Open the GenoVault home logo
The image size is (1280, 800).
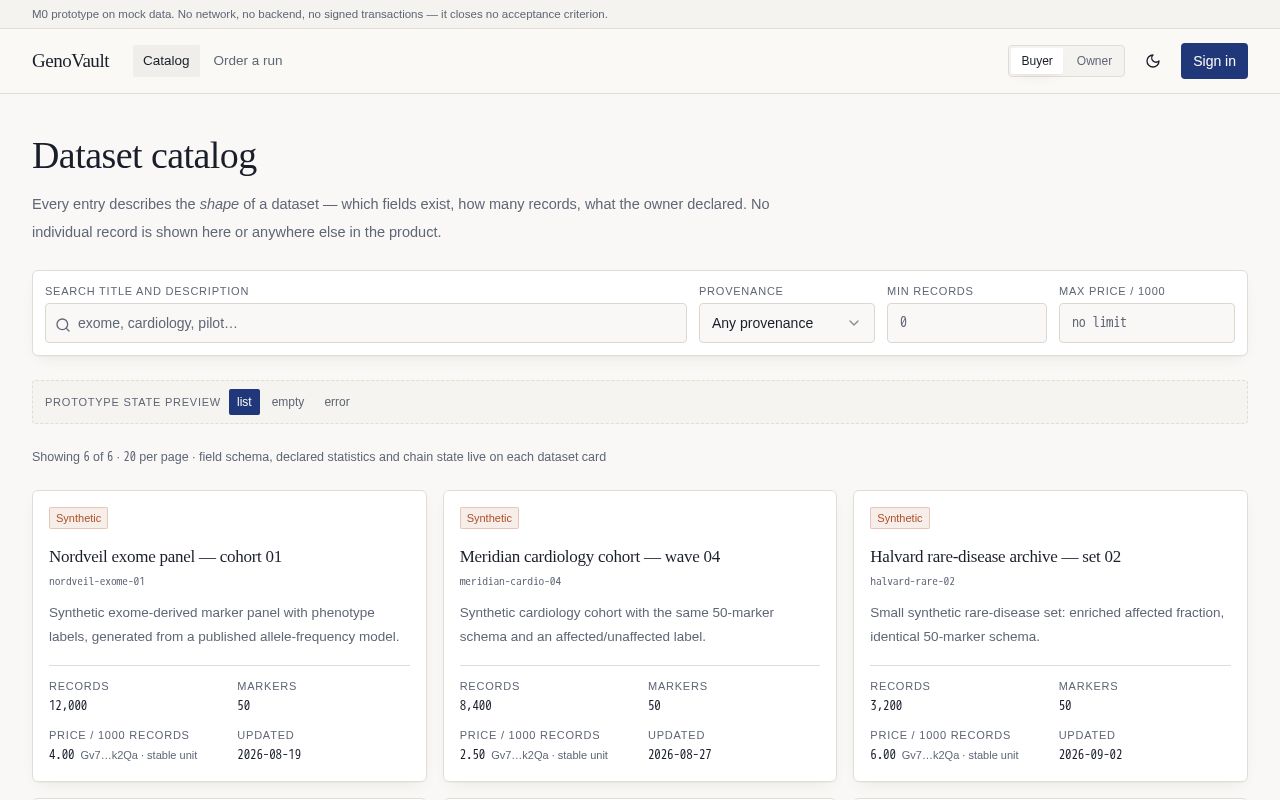point(70,61)
